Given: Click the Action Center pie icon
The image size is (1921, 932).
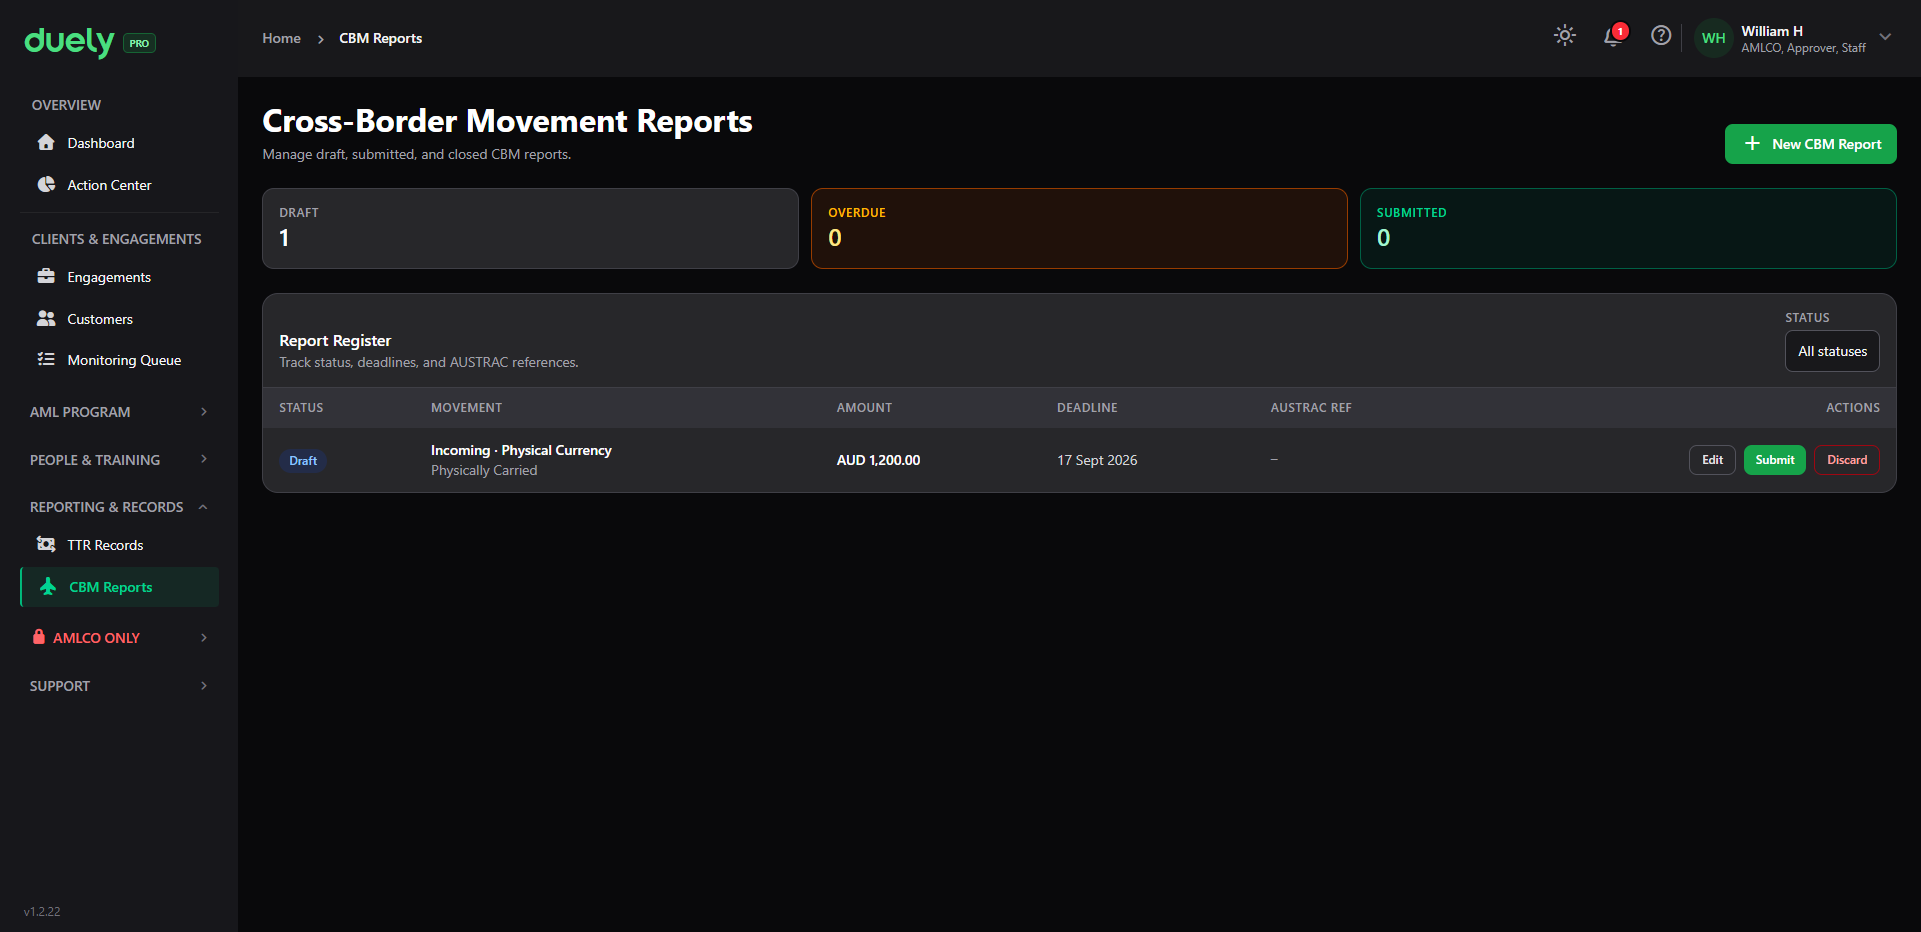Looking at the screenshot, I should pos(46,184).
